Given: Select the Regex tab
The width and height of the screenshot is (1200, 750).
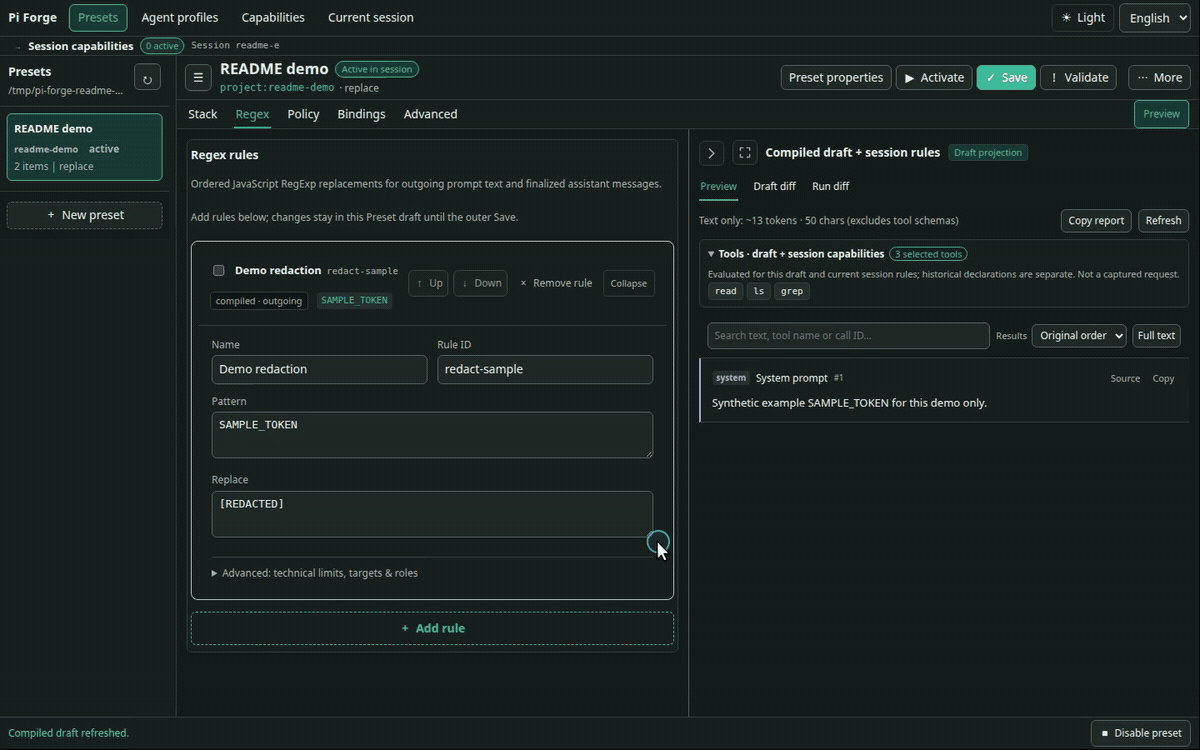Looking at the screenshot, I should point(252,114).
